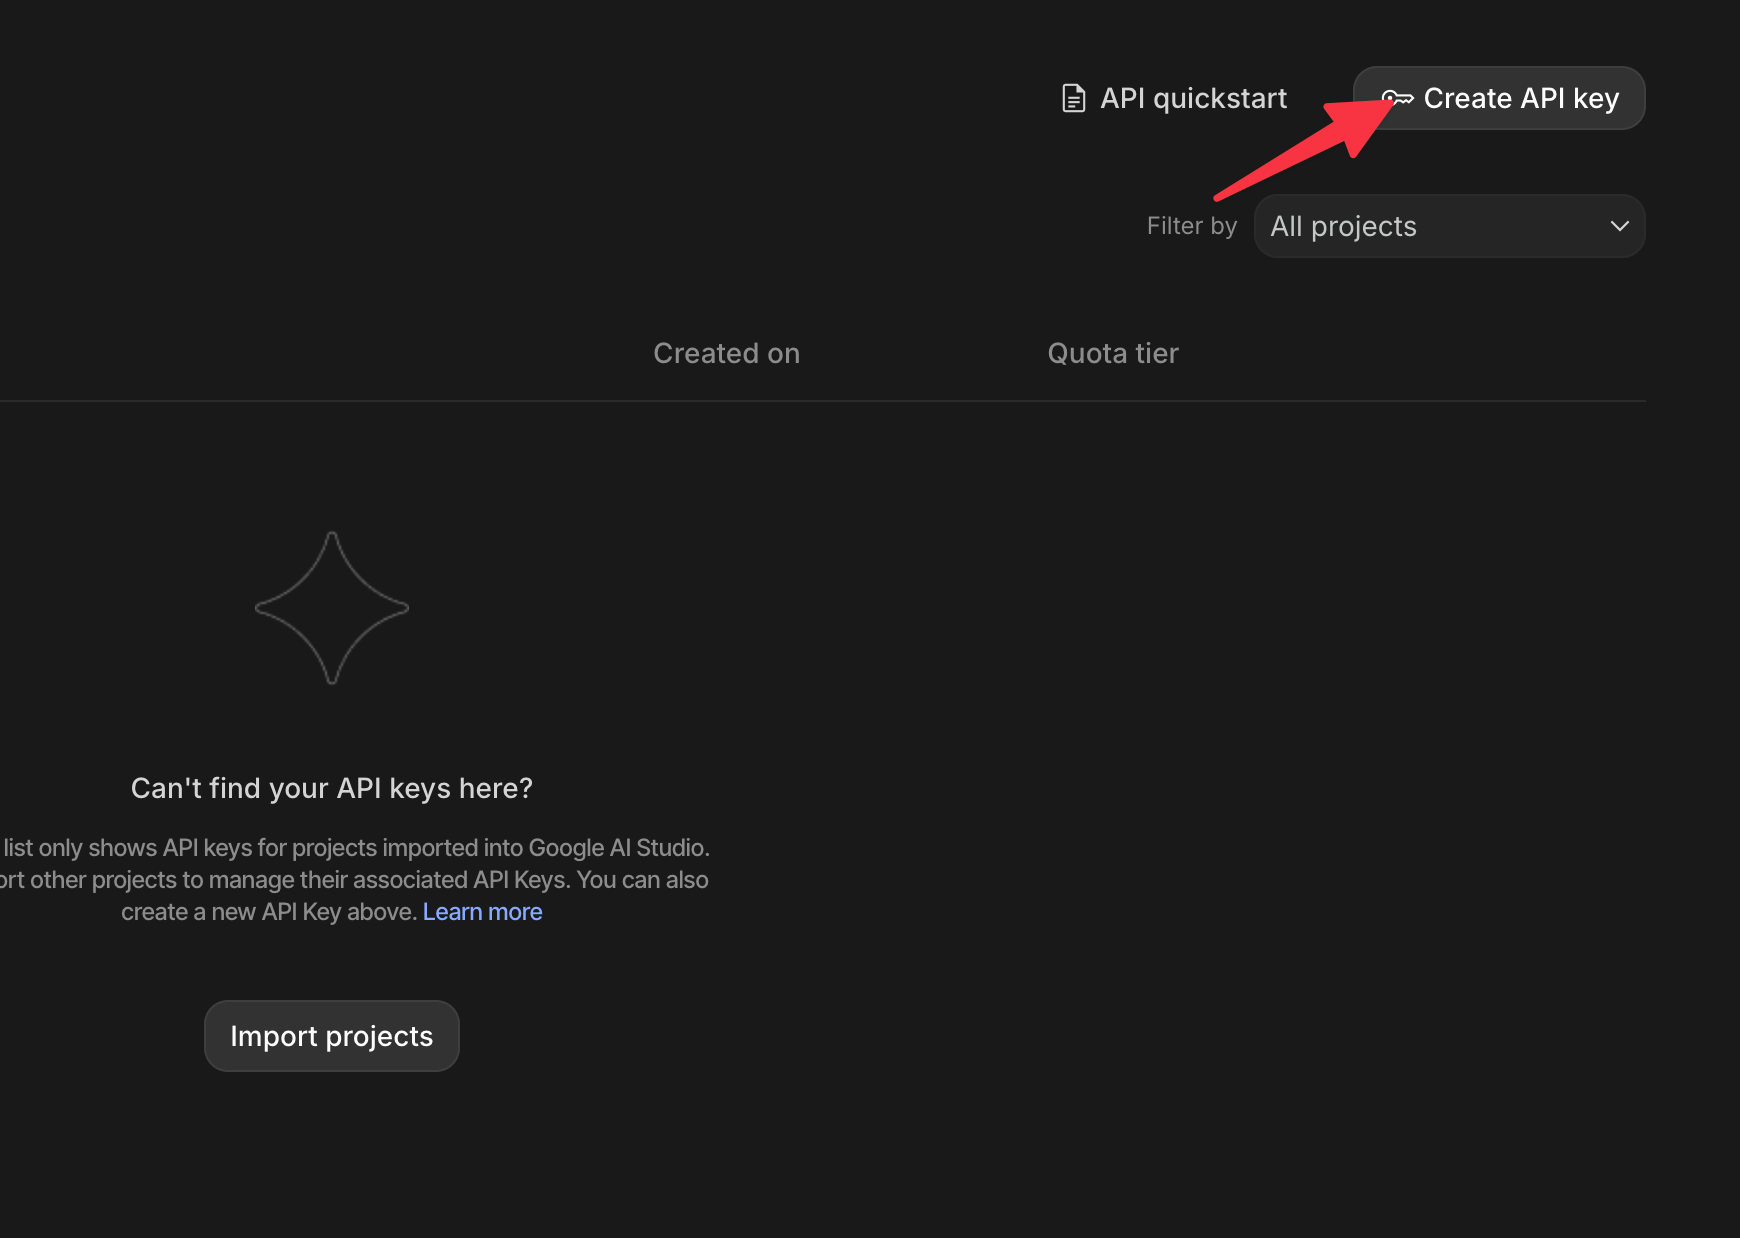Open the API quickstart text link

(x=1193, y=98)
